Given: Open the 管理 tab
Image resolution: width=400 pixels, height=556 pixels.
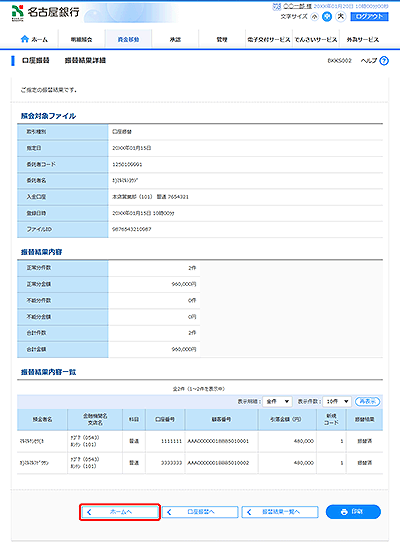Looking at the screenshot, I should 222,39.
